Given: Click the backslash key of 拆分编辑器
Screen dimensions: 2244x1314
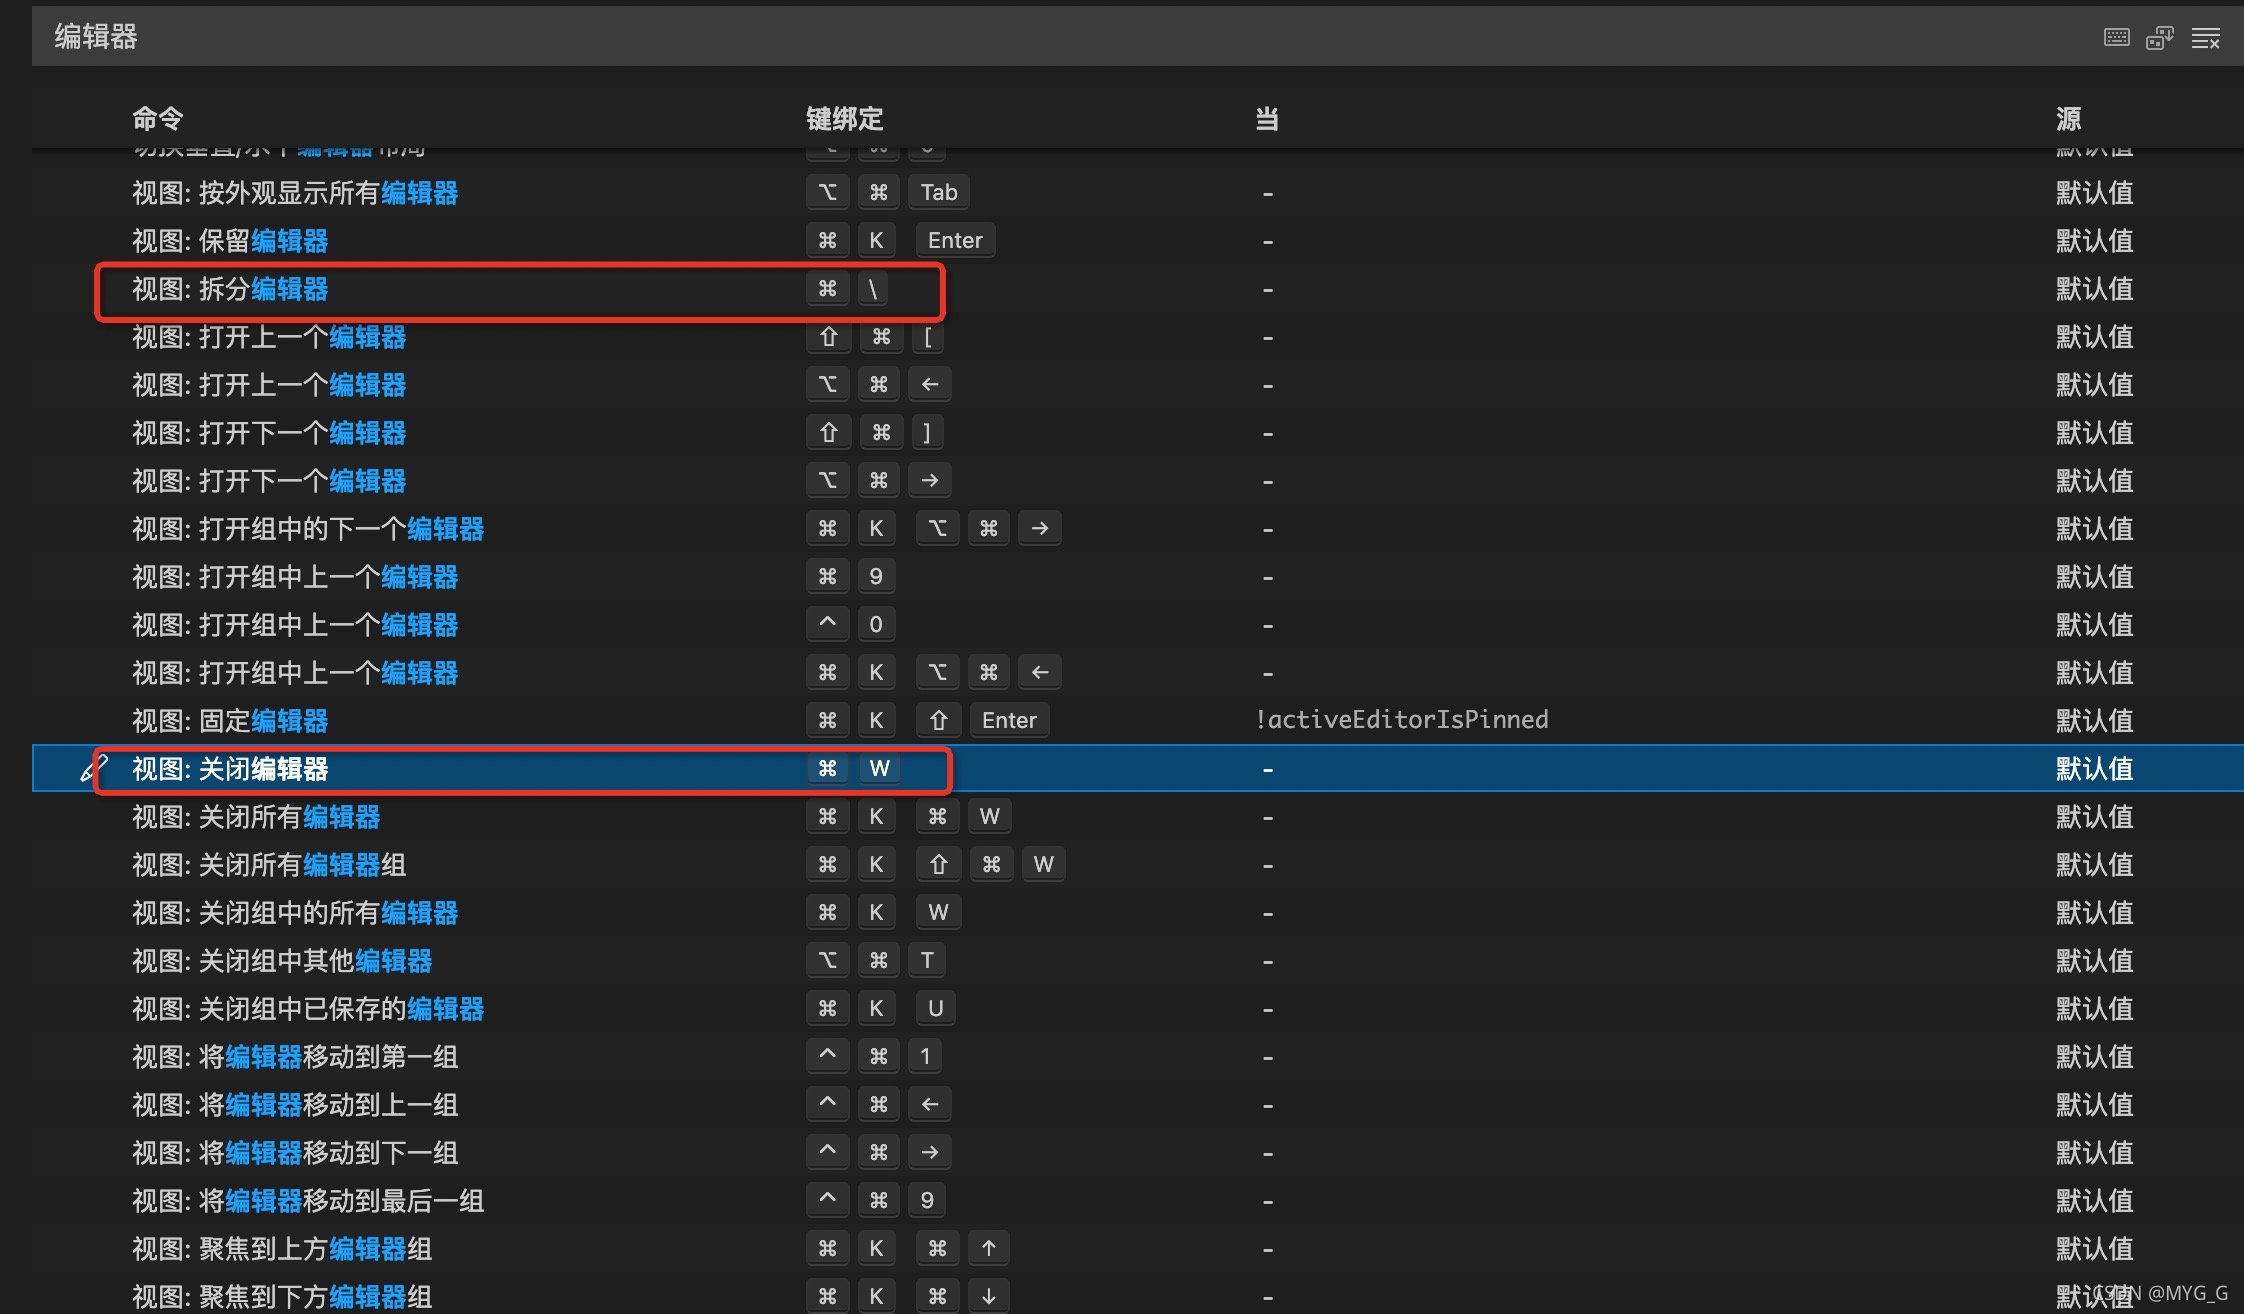Looking at the screenshot, I should click(x=873, y=289).
